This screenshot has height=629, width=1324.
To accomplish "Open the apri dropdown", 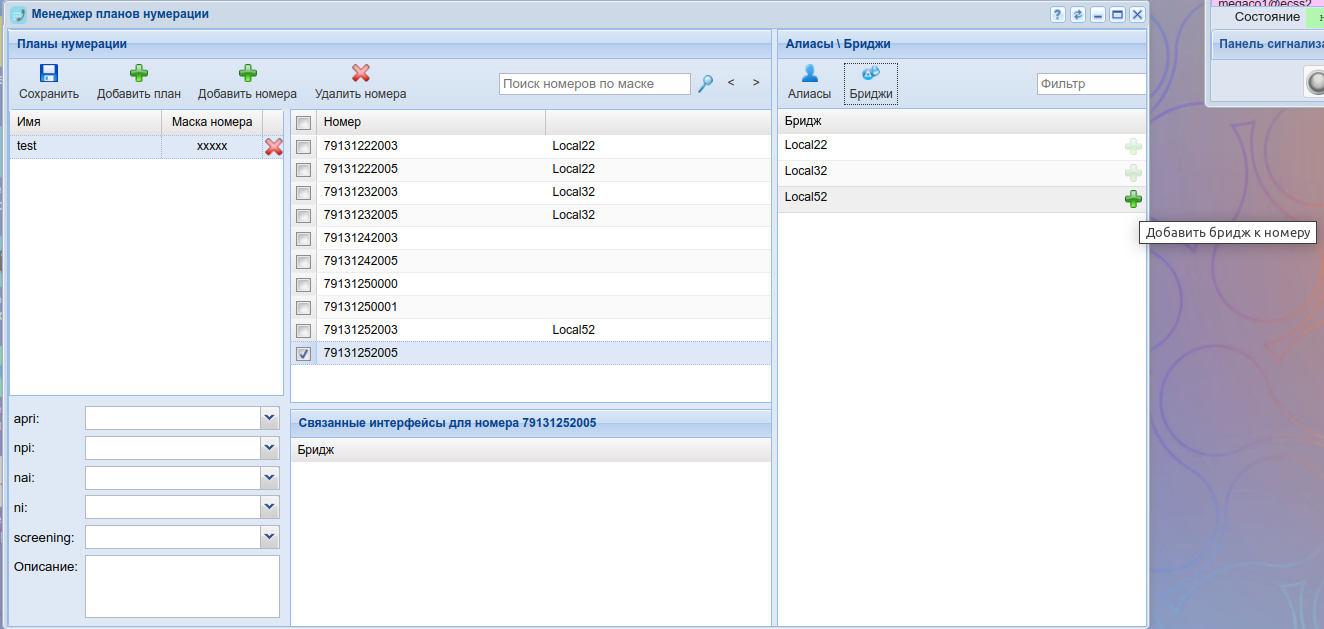I will coord(269,417).
